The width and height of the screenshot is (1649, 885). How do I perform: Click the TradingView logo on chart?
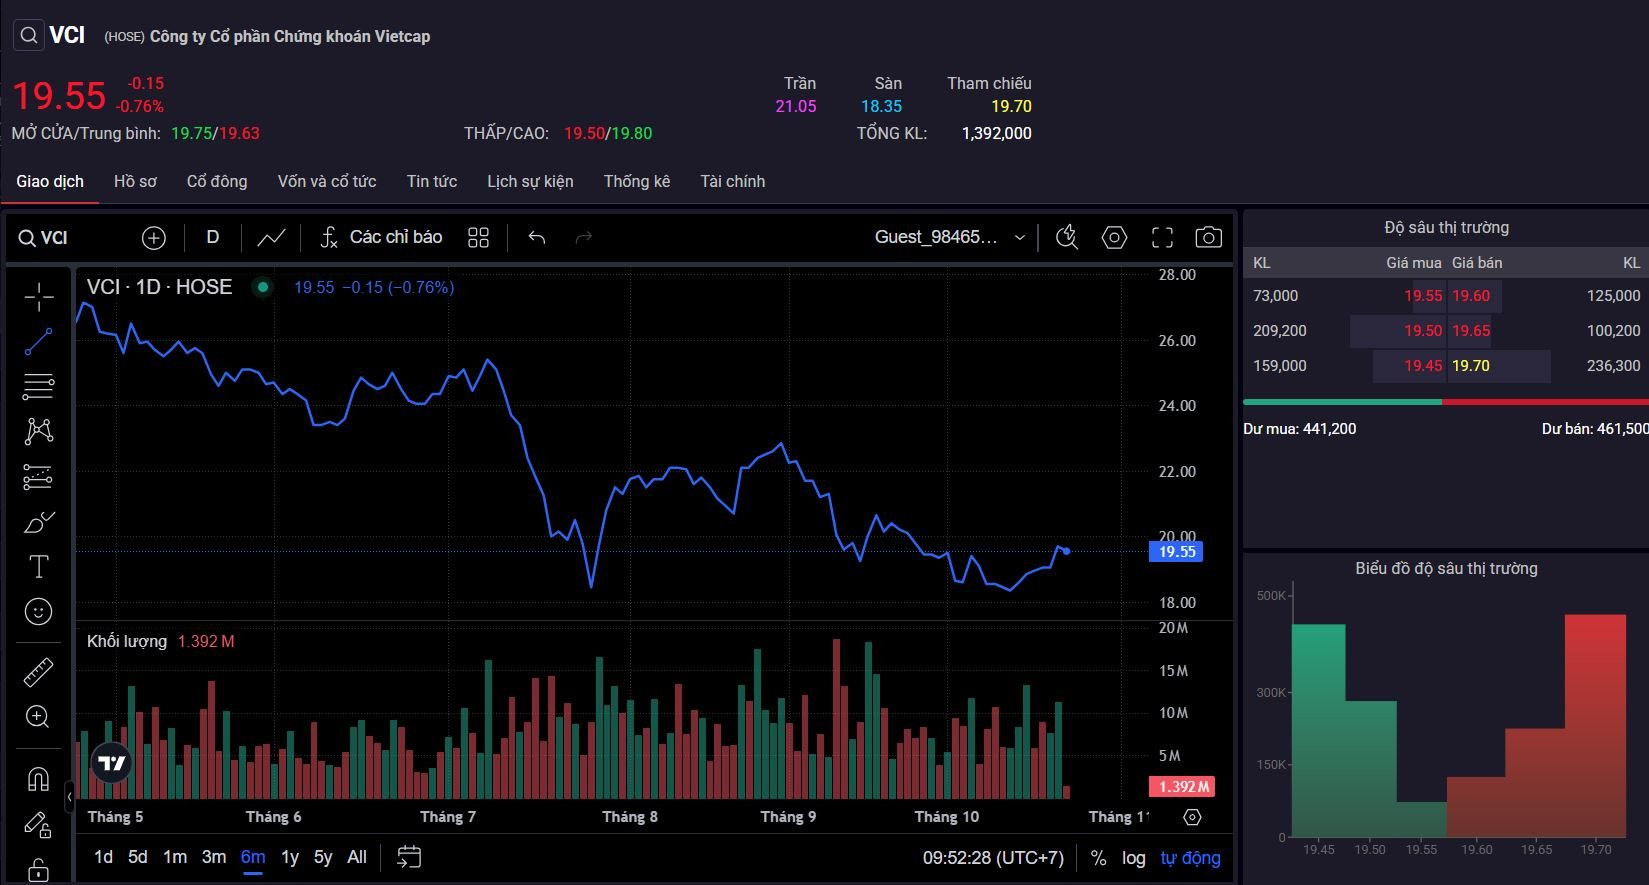[112, 764]
